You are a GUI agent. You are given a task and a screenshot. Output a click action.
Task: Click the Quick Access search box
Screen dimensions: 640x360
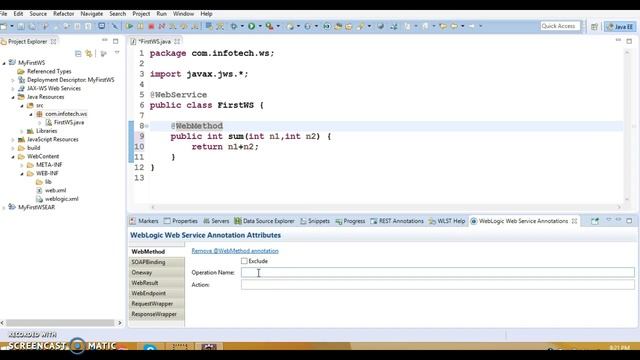560,26
